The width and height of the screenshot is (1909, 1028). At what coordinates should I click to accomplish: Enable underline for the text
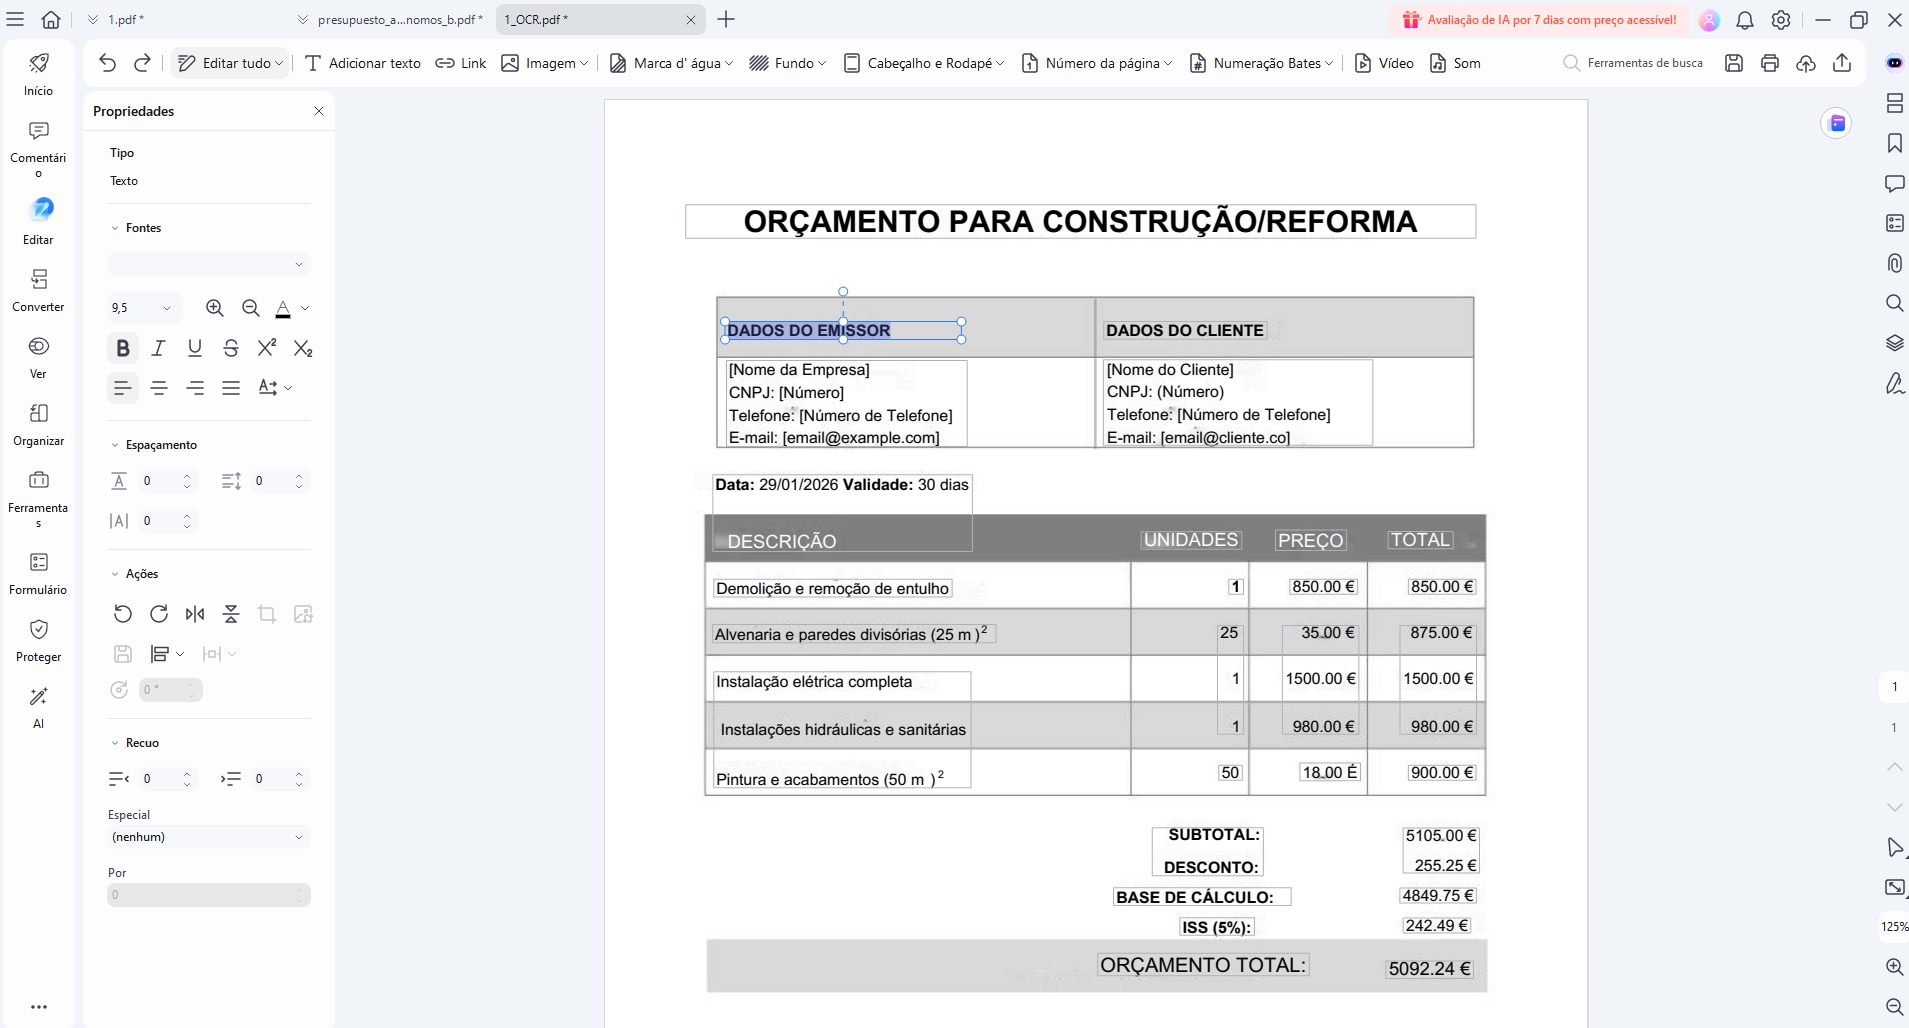click(x=194, y=348)
